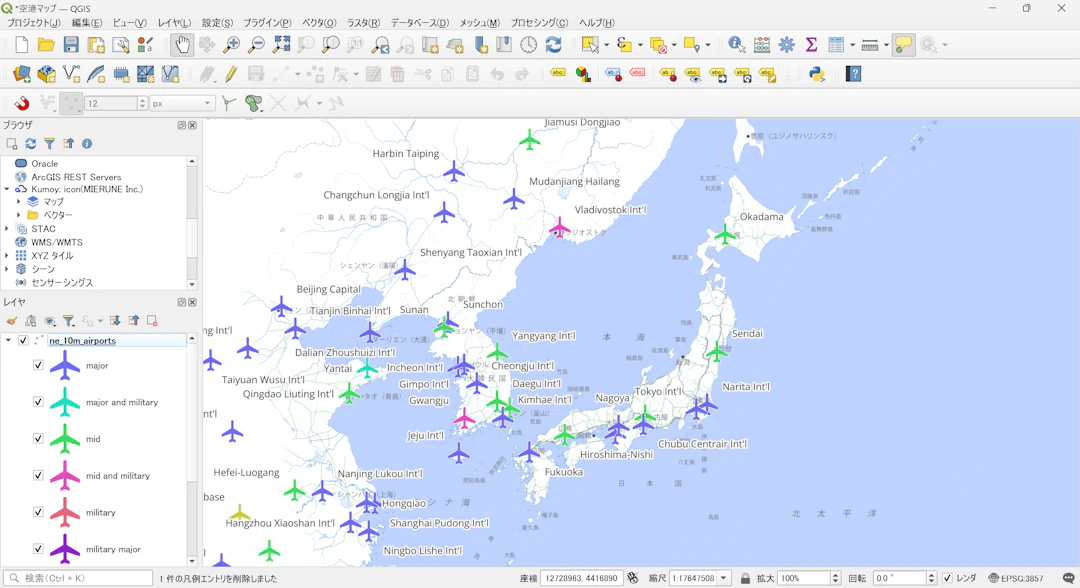Toggle the snapping magnet icon

[21, 103]
